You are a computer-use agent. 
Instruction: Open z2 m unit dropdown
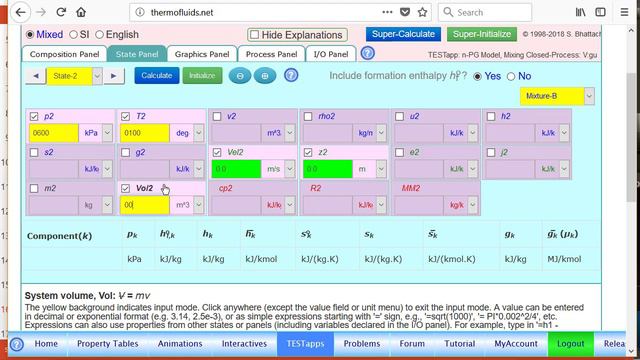click(x=381, y=169)
